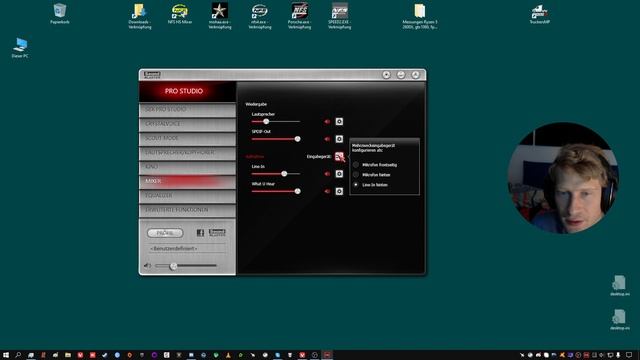This screenshot has height=360, width=640.
Task: Click the Eingabegerät input device icon
Action: 340,157
